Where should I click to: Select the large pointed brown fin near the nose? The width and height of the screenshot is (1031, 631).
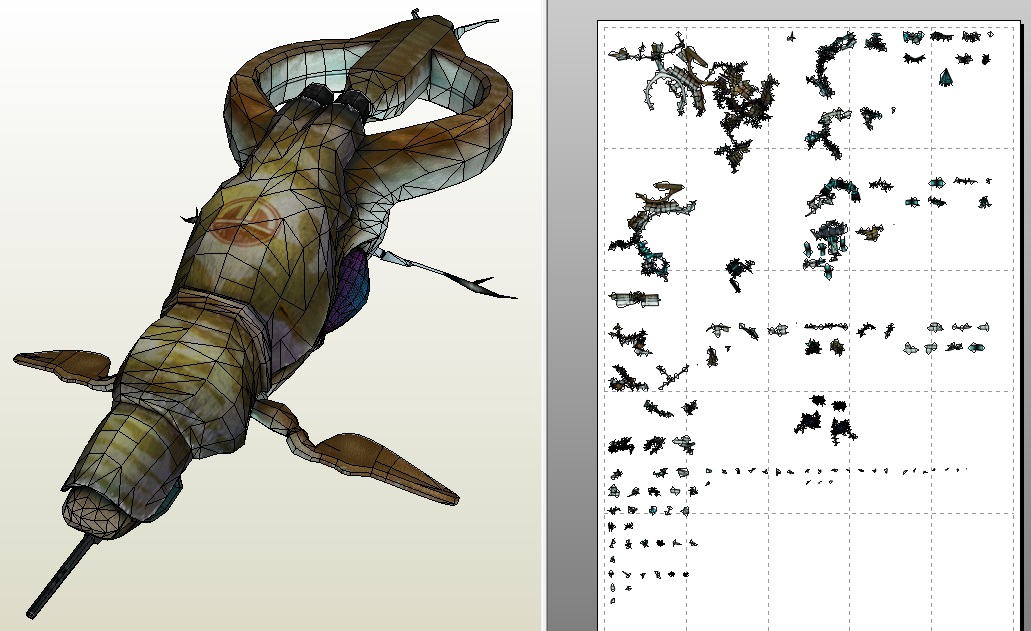388,468
